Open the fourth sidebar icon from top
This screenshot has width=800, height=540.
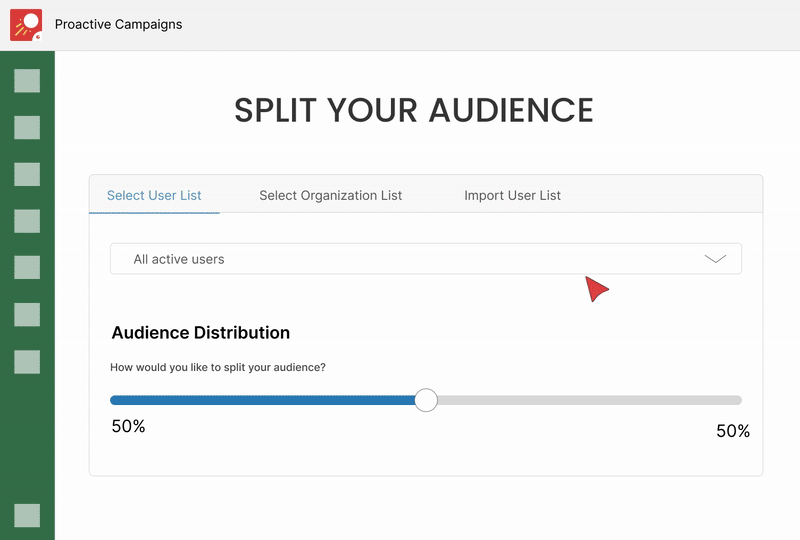point(27,221)
